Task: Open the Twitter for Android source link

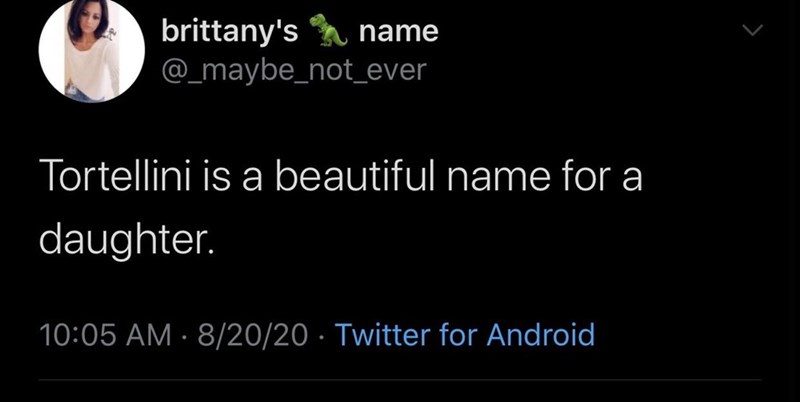Action: pyautogui.click(x=465, y=333)
